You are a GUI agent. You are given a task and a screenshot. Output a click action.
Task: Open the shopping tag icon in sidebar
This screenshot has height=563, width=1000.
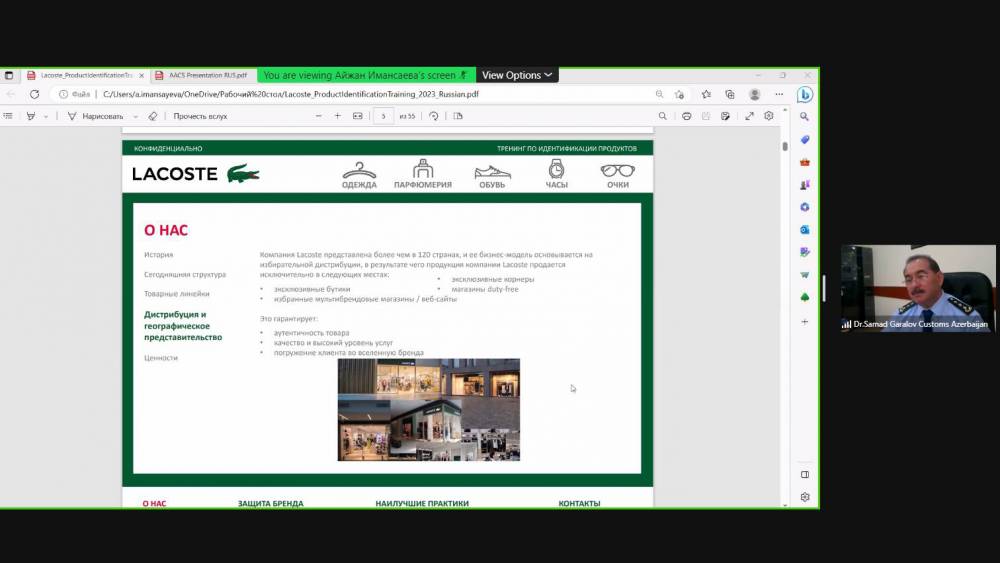tap(805, 140)
